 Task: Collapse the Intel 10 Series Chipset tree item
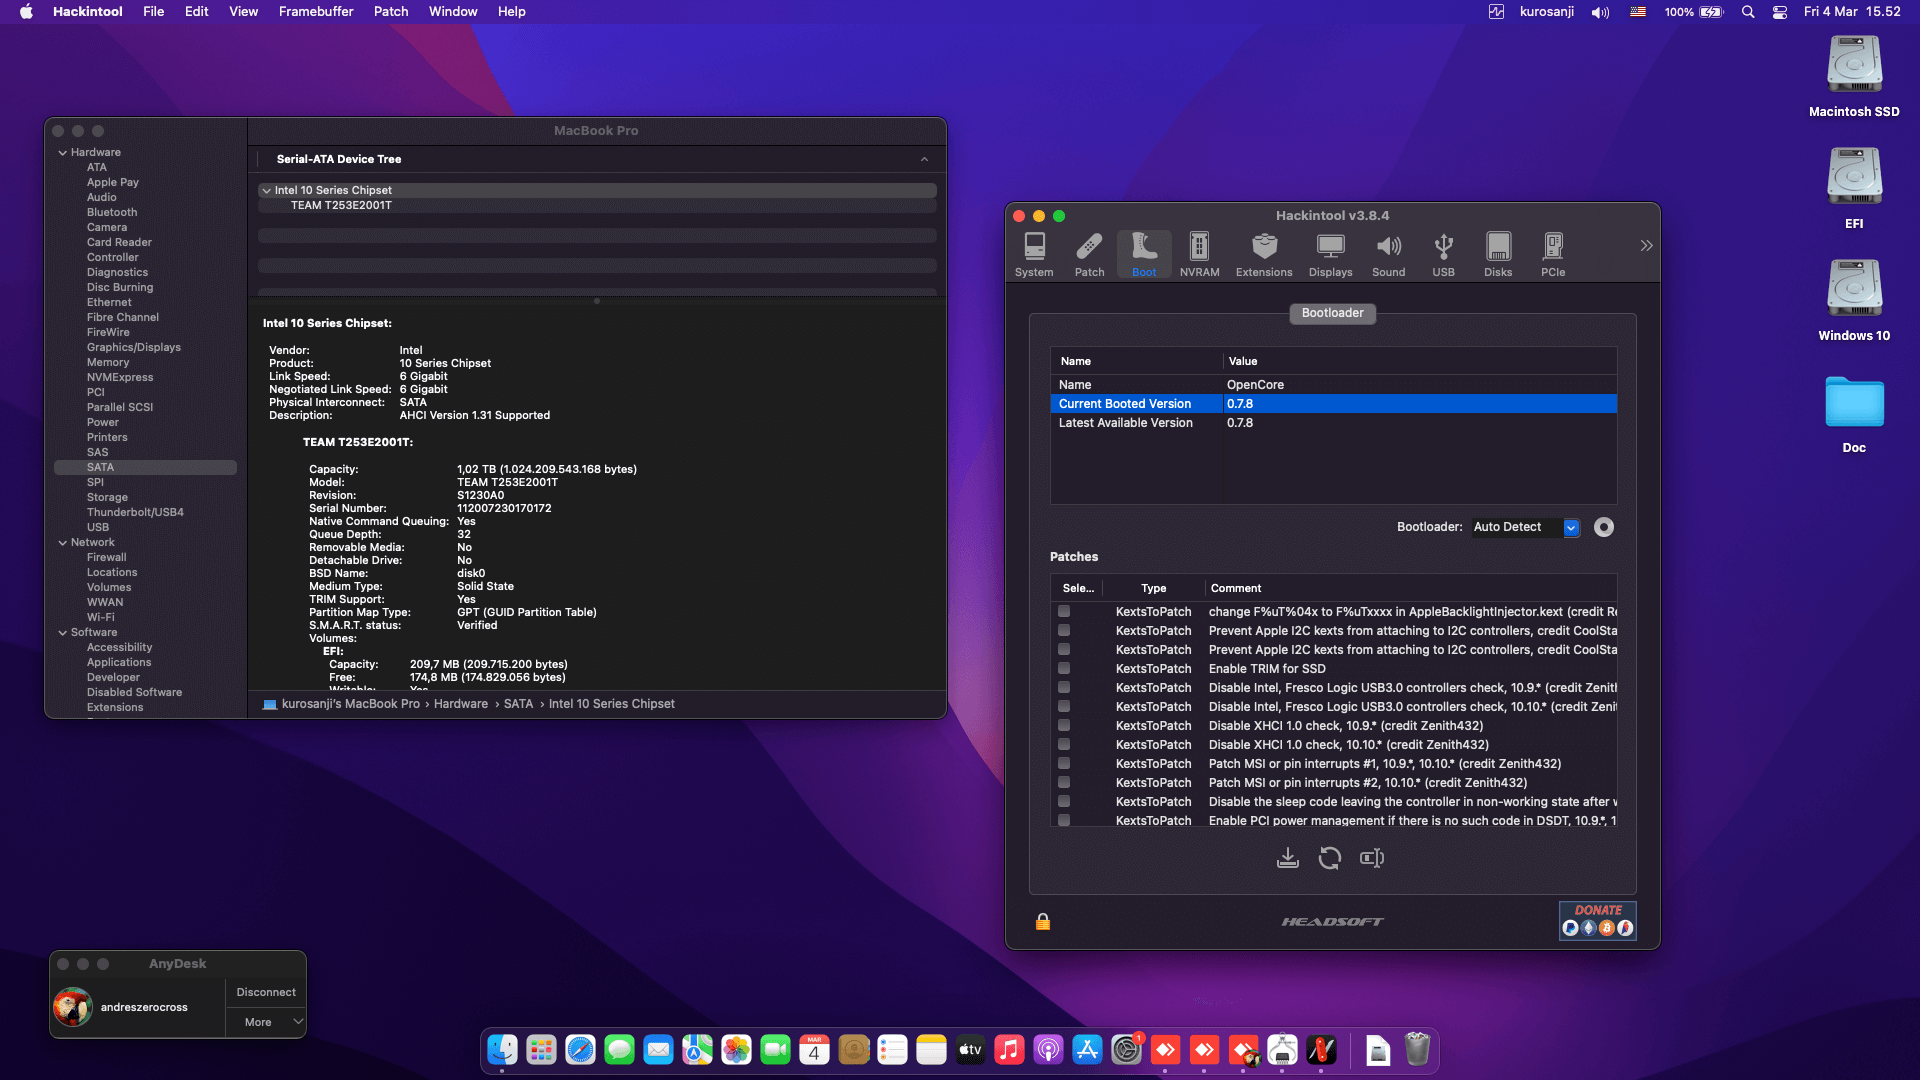pos(267,190)
